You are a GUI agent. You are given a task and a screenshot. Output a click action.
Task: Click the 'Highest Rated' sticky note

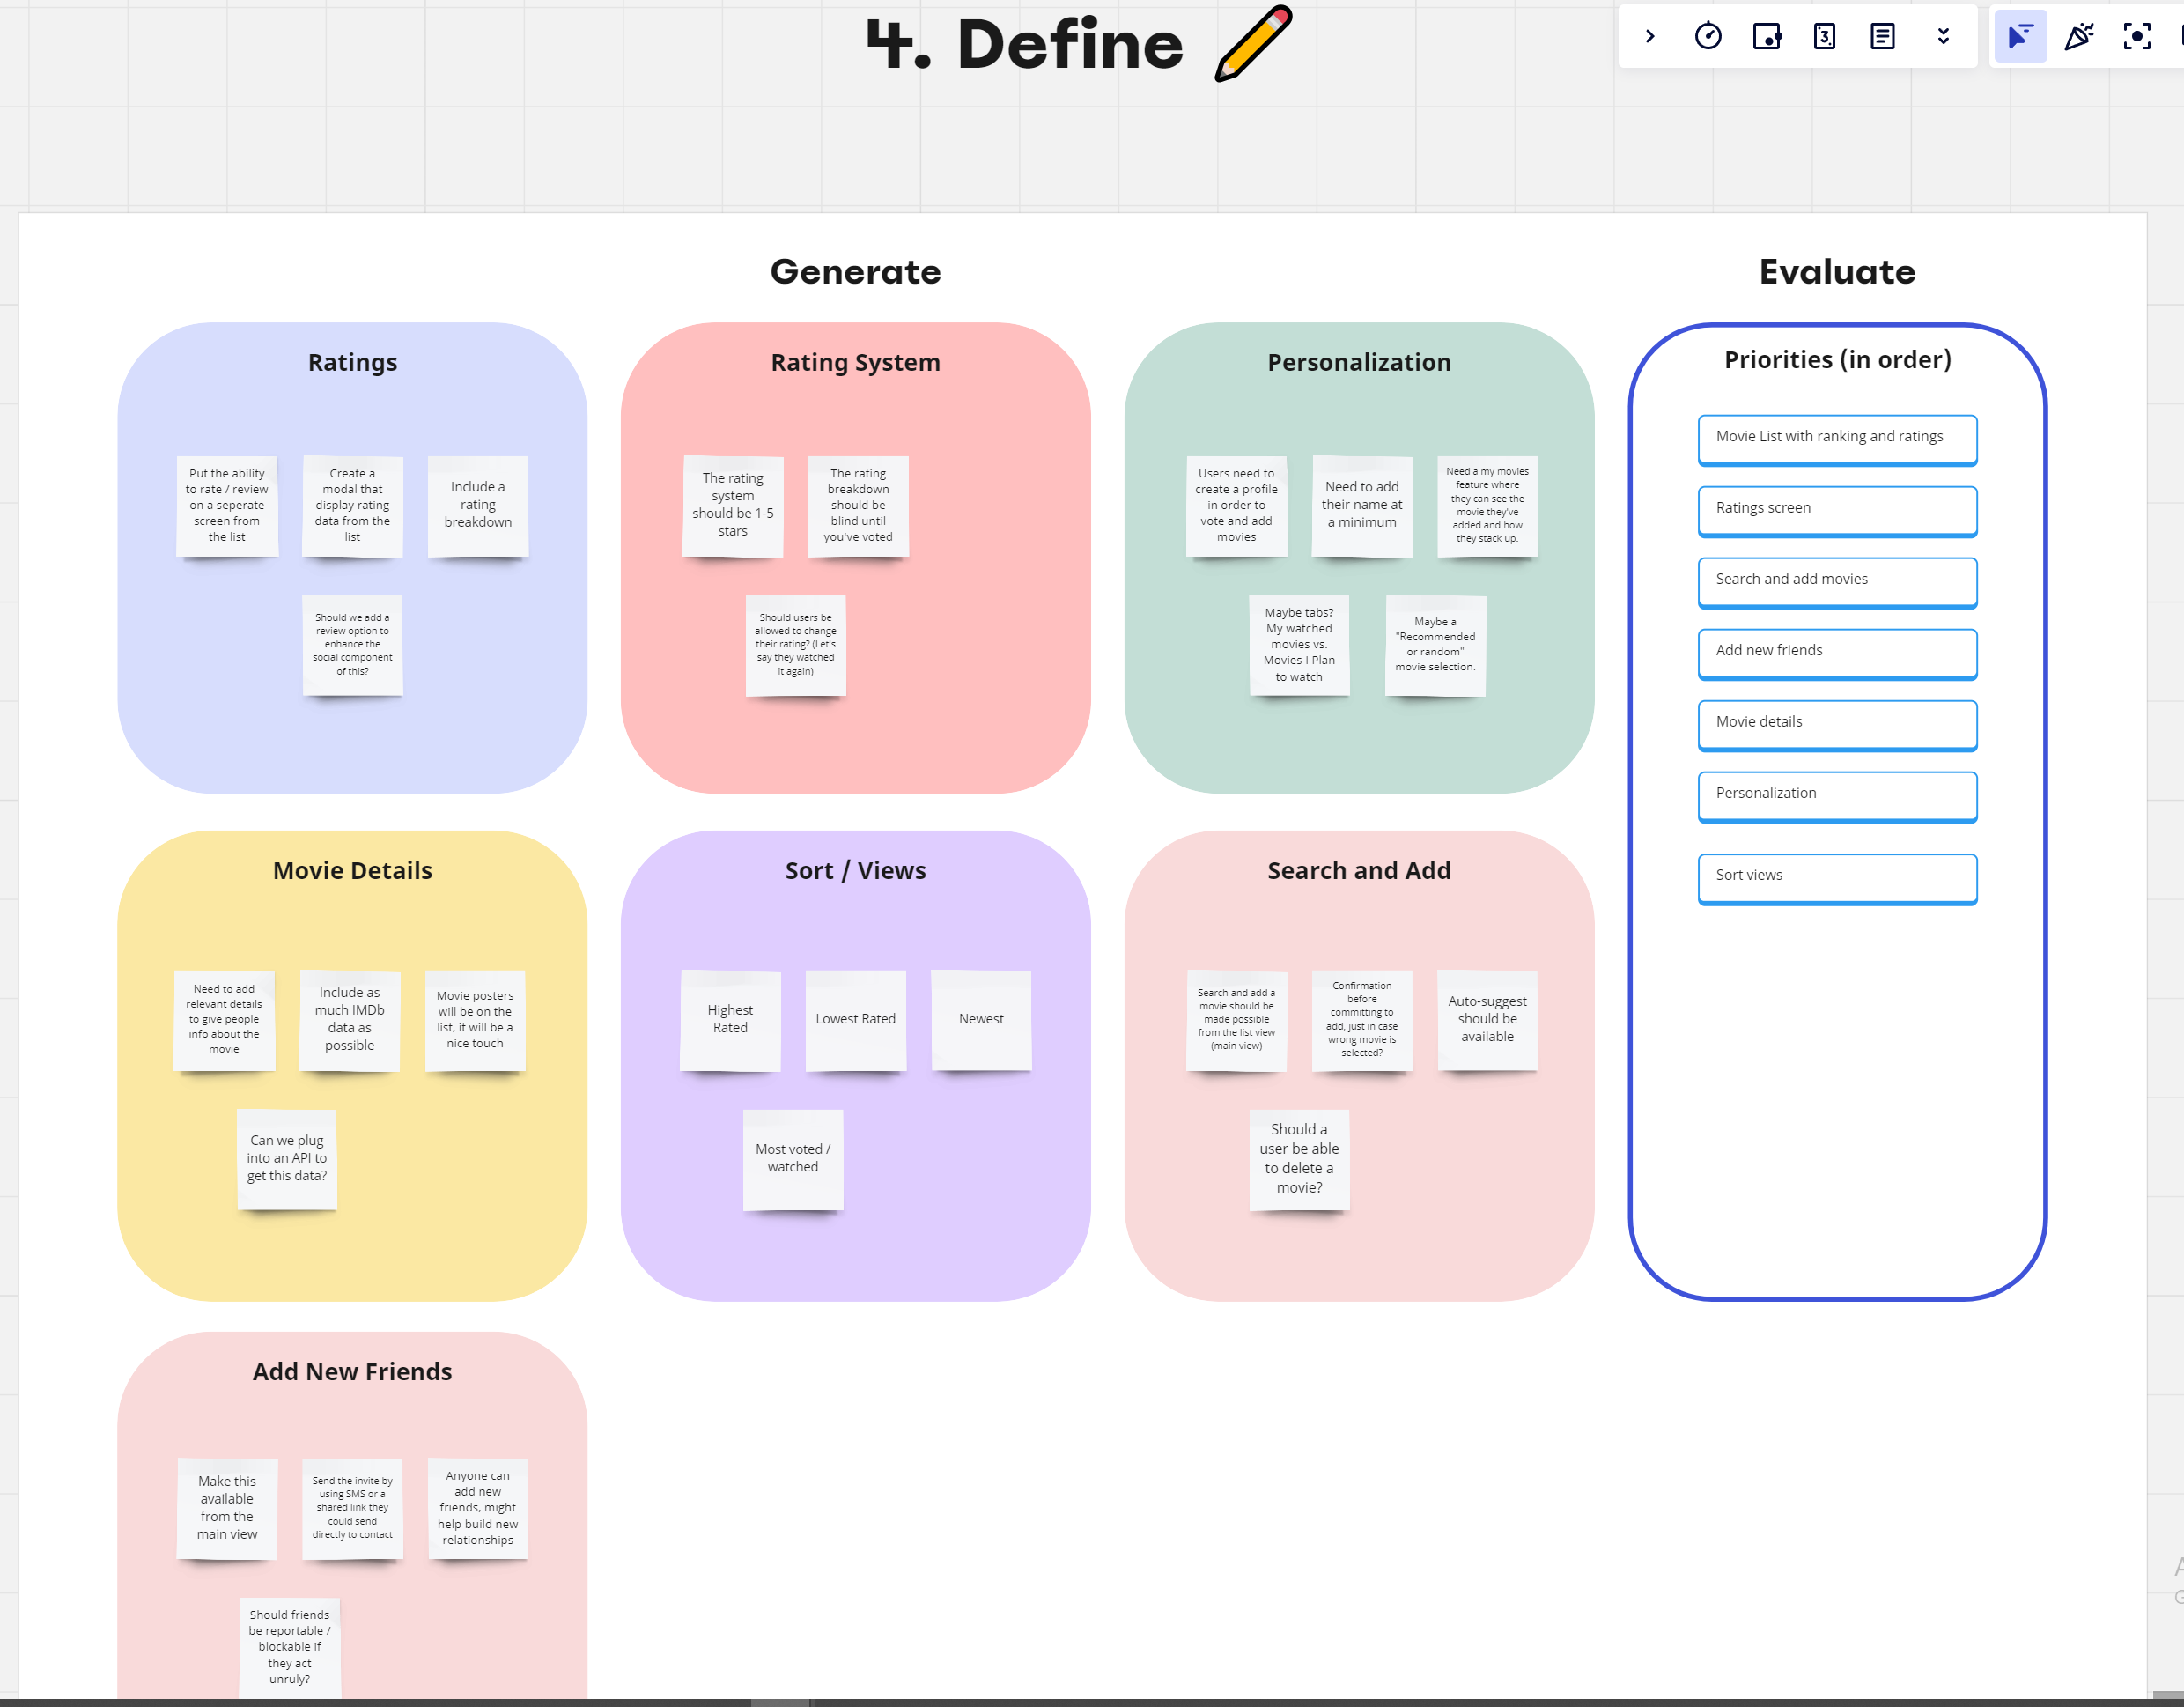[730, 1019]
